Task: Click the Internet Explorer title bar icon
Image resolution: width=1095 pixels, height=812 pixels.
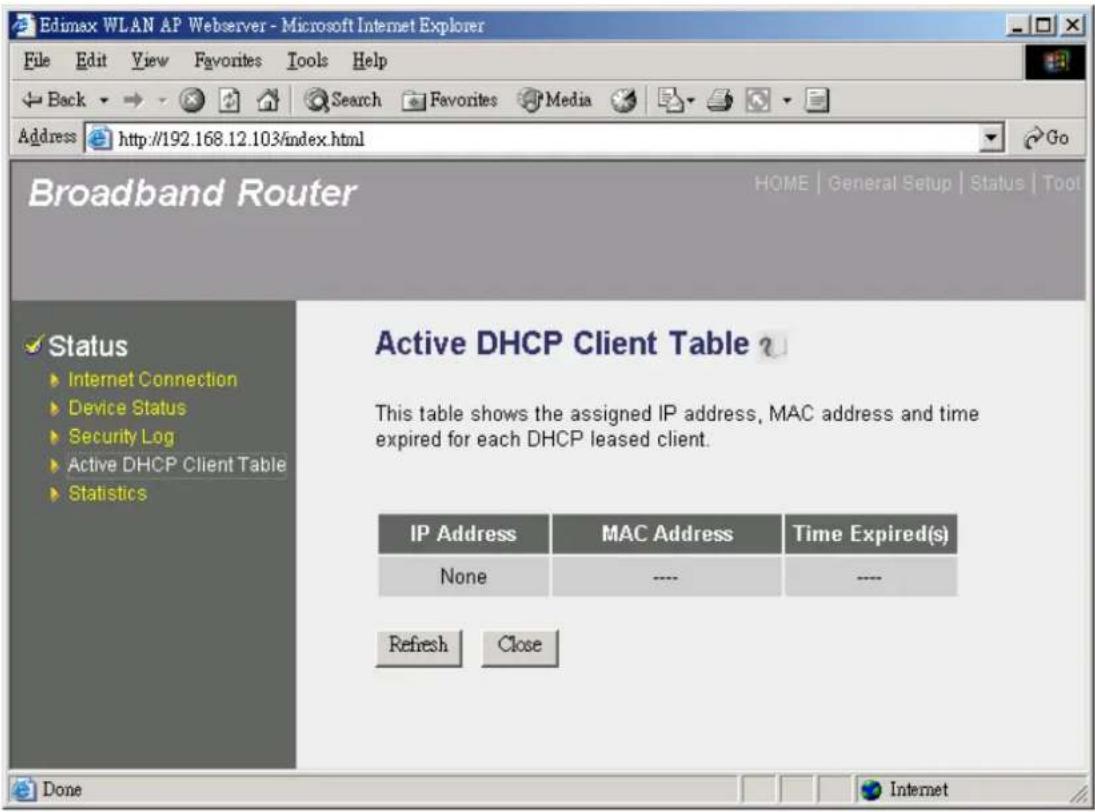Action: [23, 25]
